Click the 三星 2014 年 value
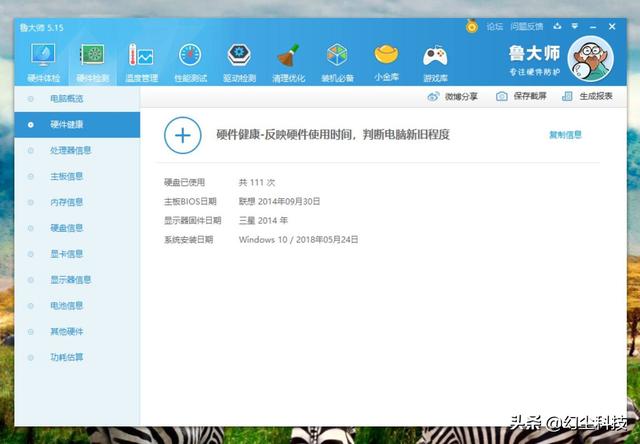Viewport: 640px width, 444px height. (x=263, y=221)
